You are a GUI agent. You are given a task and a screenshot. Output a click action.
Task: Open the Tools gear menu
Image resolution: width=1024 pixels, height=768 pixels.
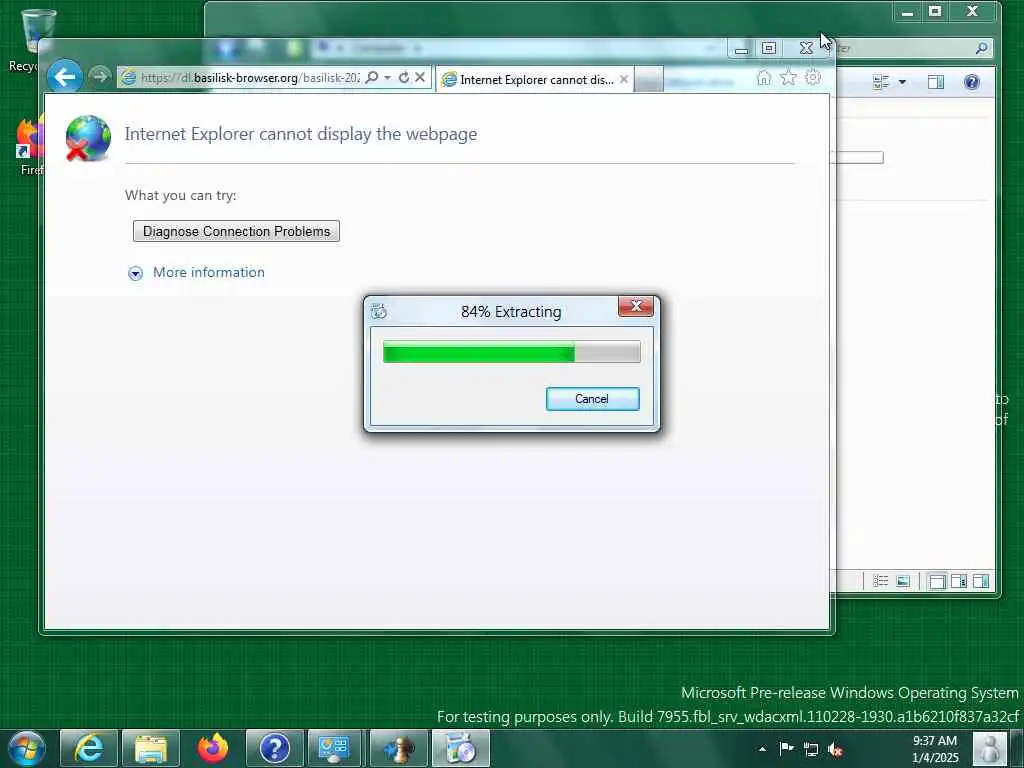(812, 78)
